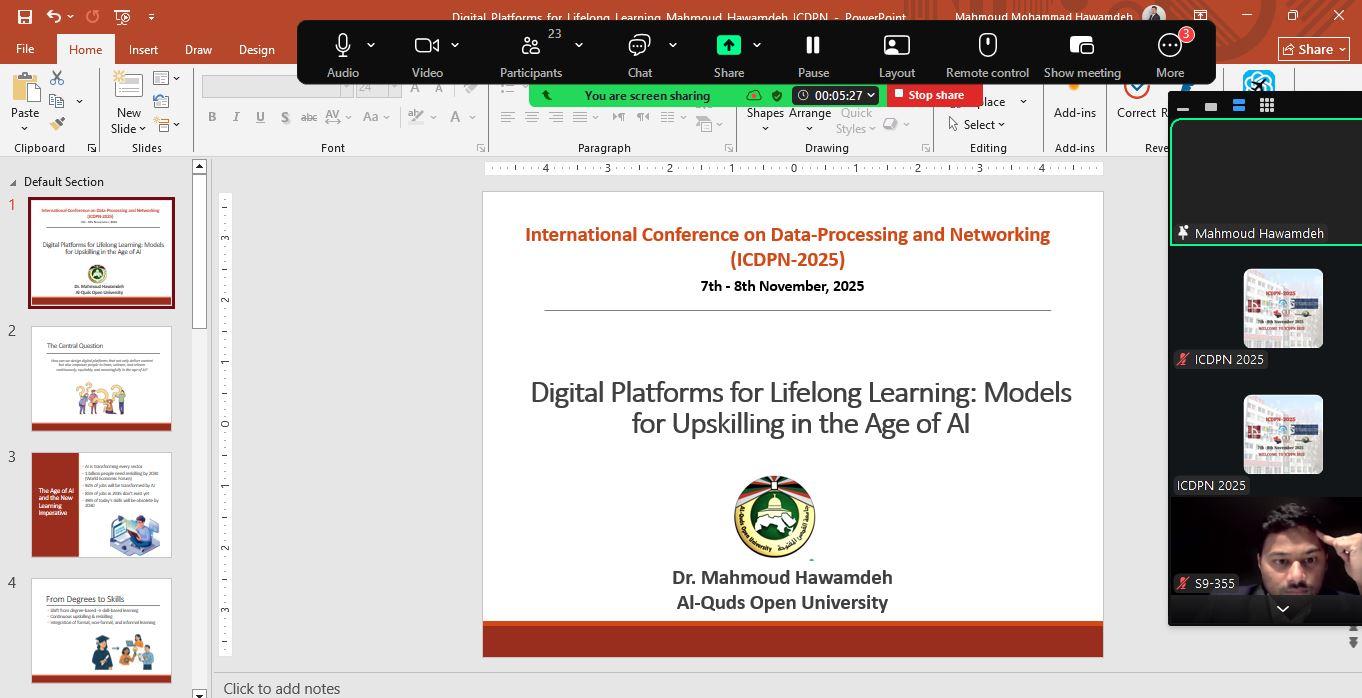Toggle Italic formatting in Font group
This screenshot has height=698, width=1362.
236,117
